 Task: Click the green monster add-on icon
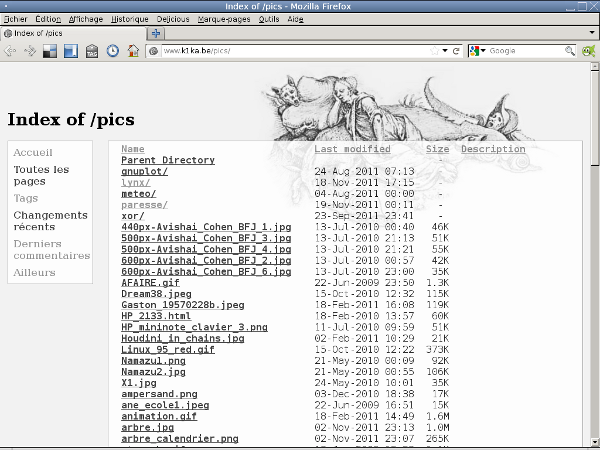coord(589,51)
